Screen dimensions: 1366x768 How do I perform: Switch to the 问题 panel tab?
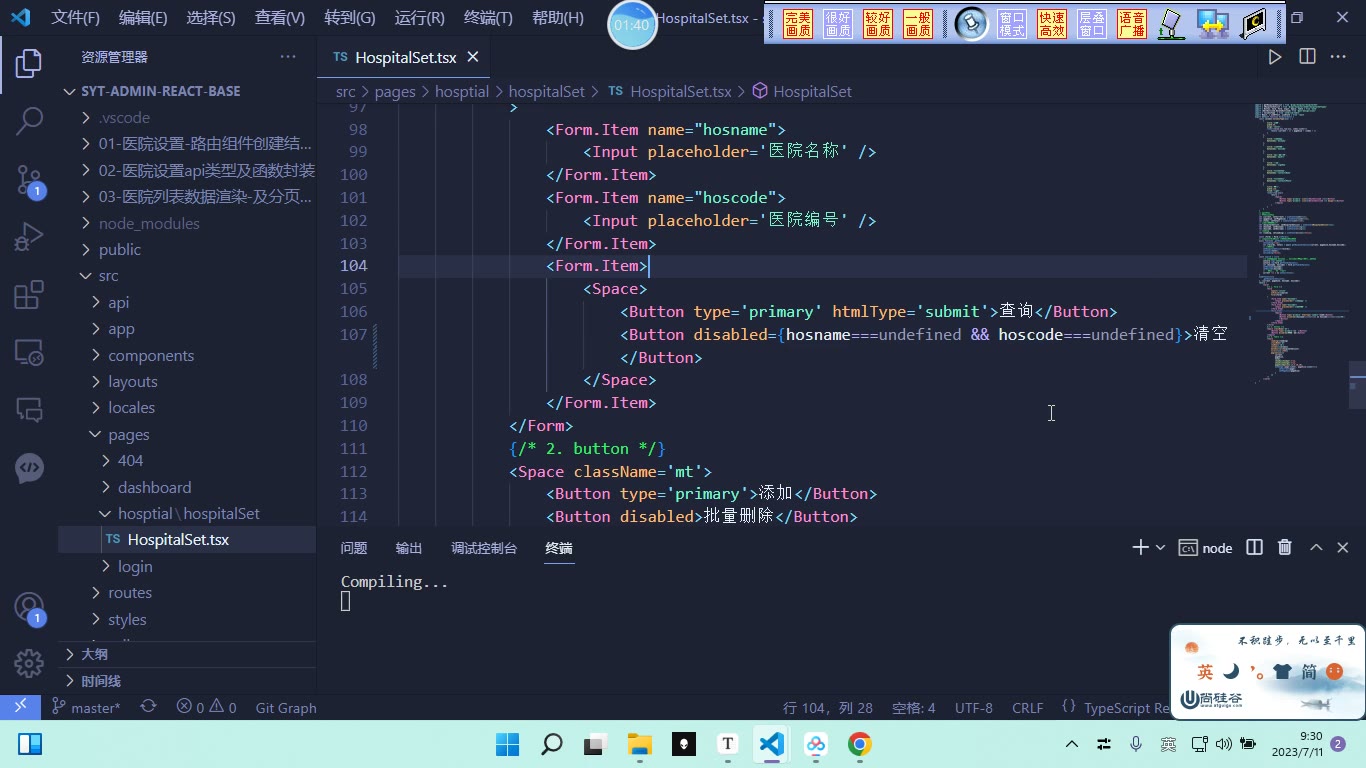click(354, 548)
